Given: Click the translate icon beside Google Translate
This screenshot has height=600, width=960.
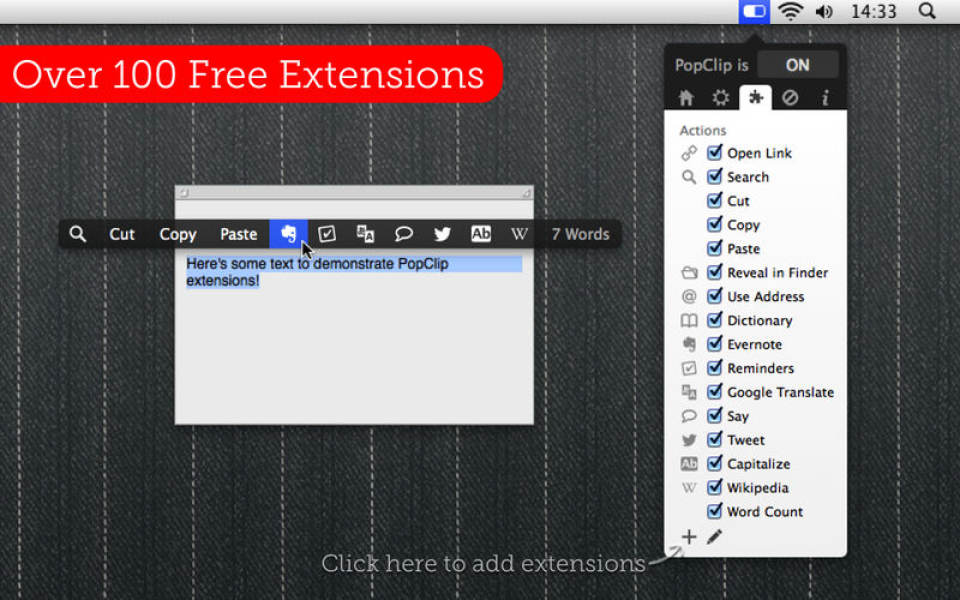Looking at the screenshot, I should pyautogui.click(x=689, y=392).
